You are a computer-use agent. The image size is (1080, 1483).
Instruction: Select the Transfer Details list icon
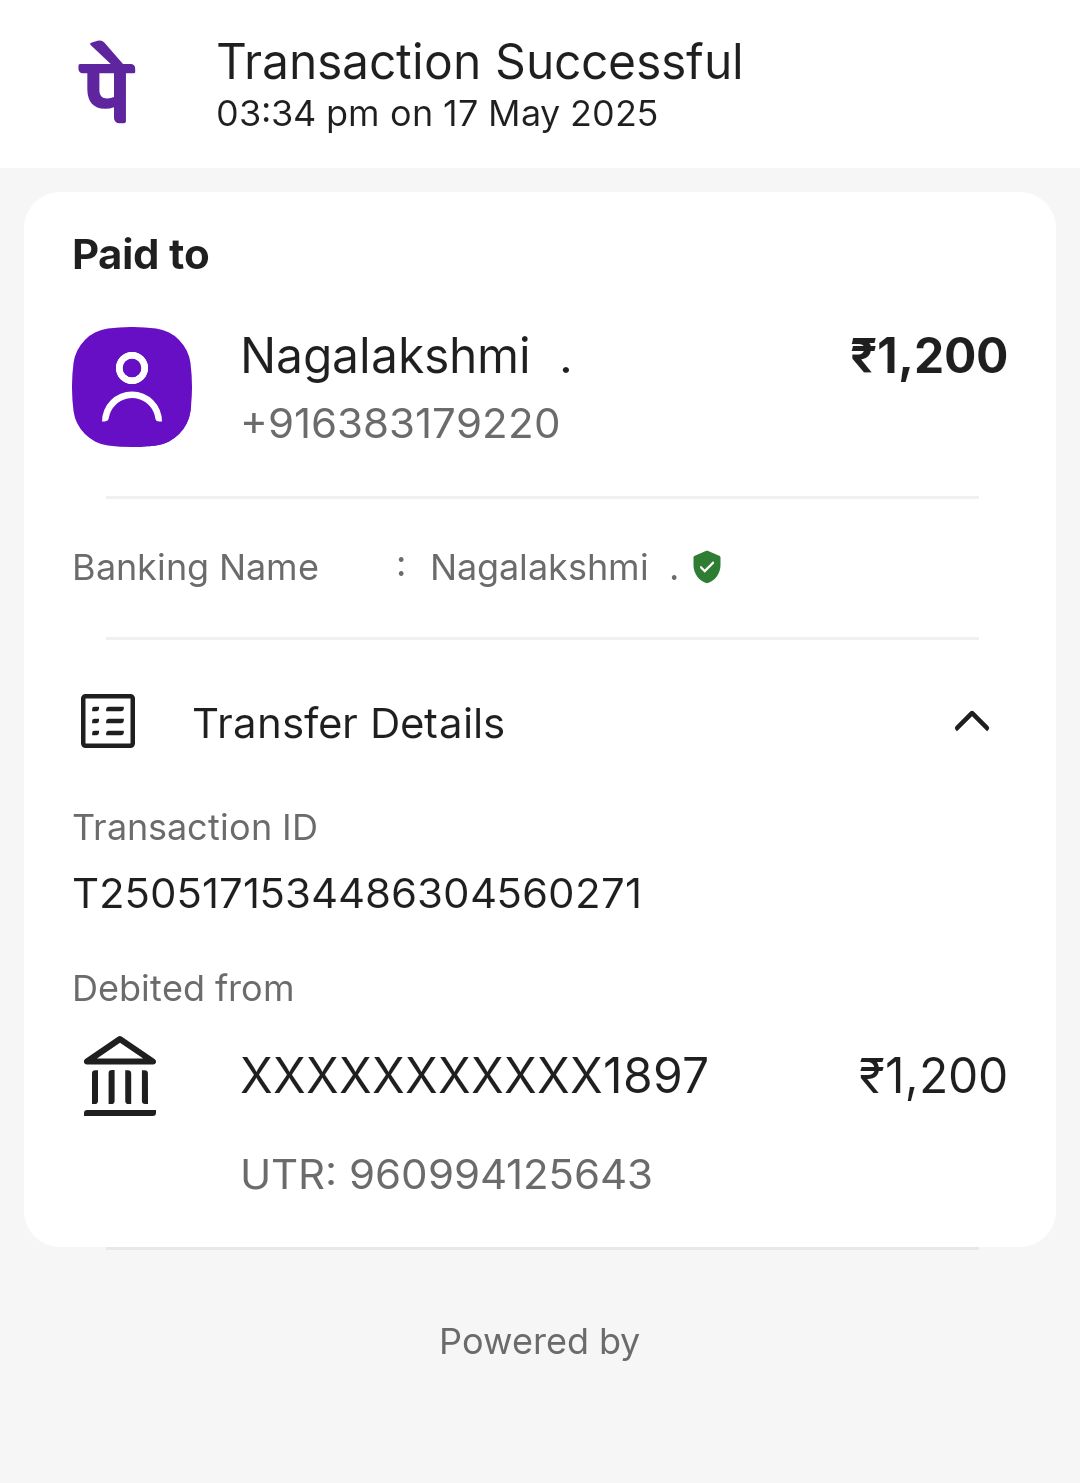pos(108,721)
